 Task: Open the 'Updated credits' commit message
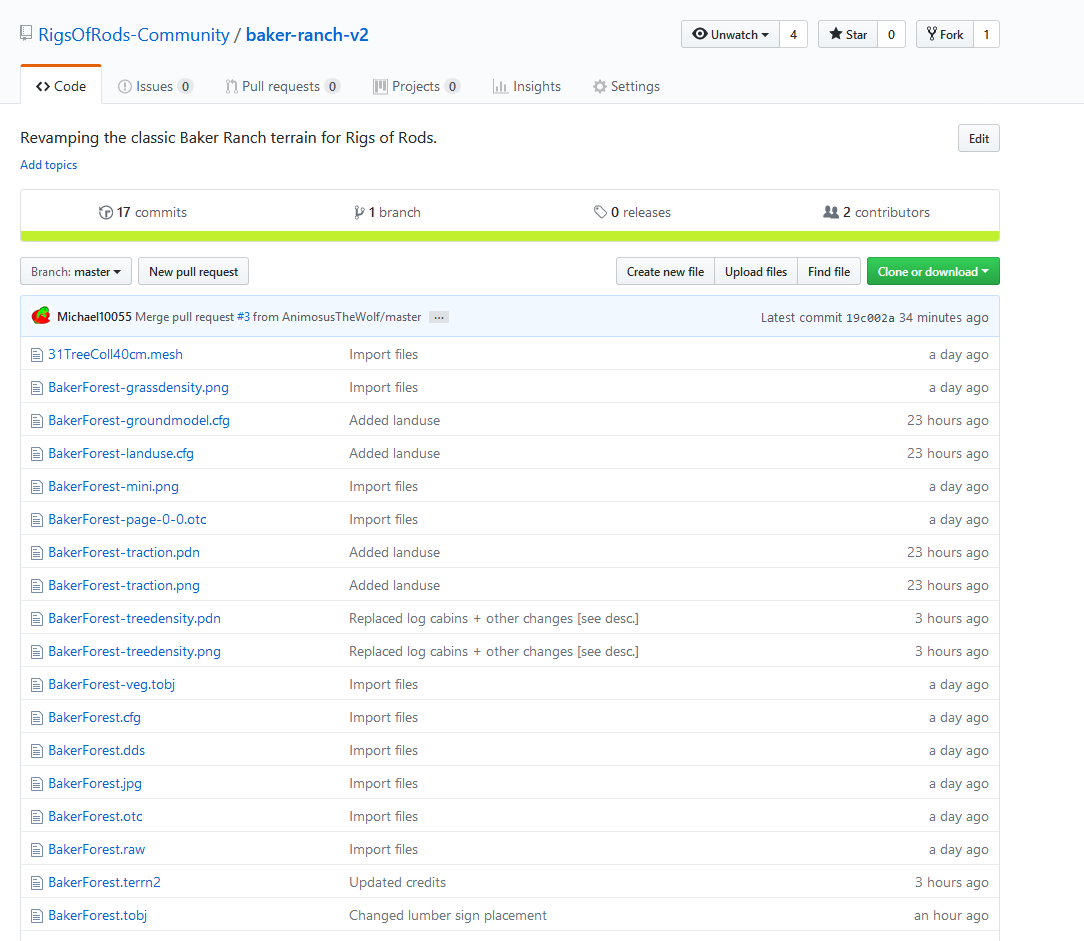tap(398, 882)
